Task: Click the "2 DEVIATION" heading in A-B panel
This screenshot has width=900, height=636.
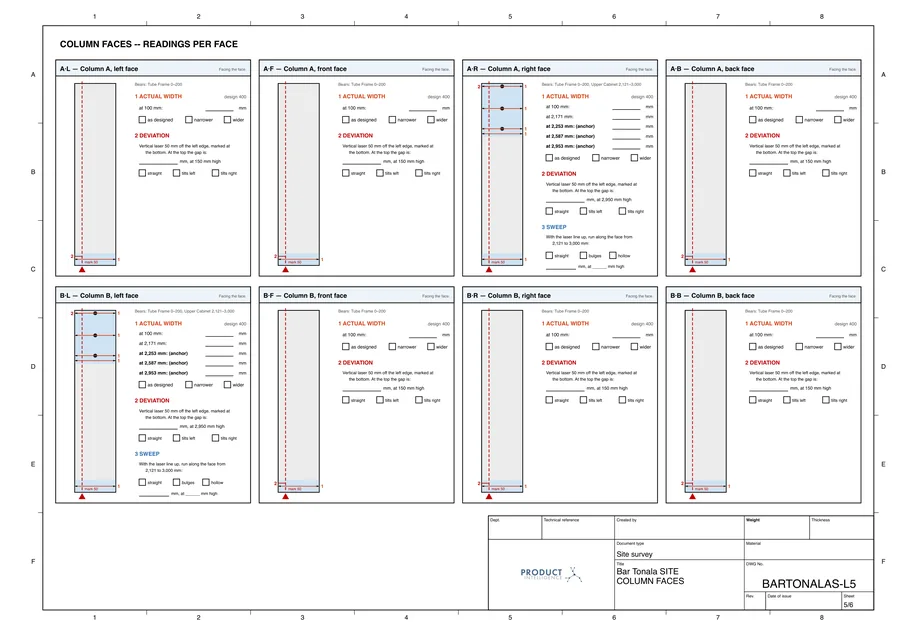Action: (x=762, y=135)
